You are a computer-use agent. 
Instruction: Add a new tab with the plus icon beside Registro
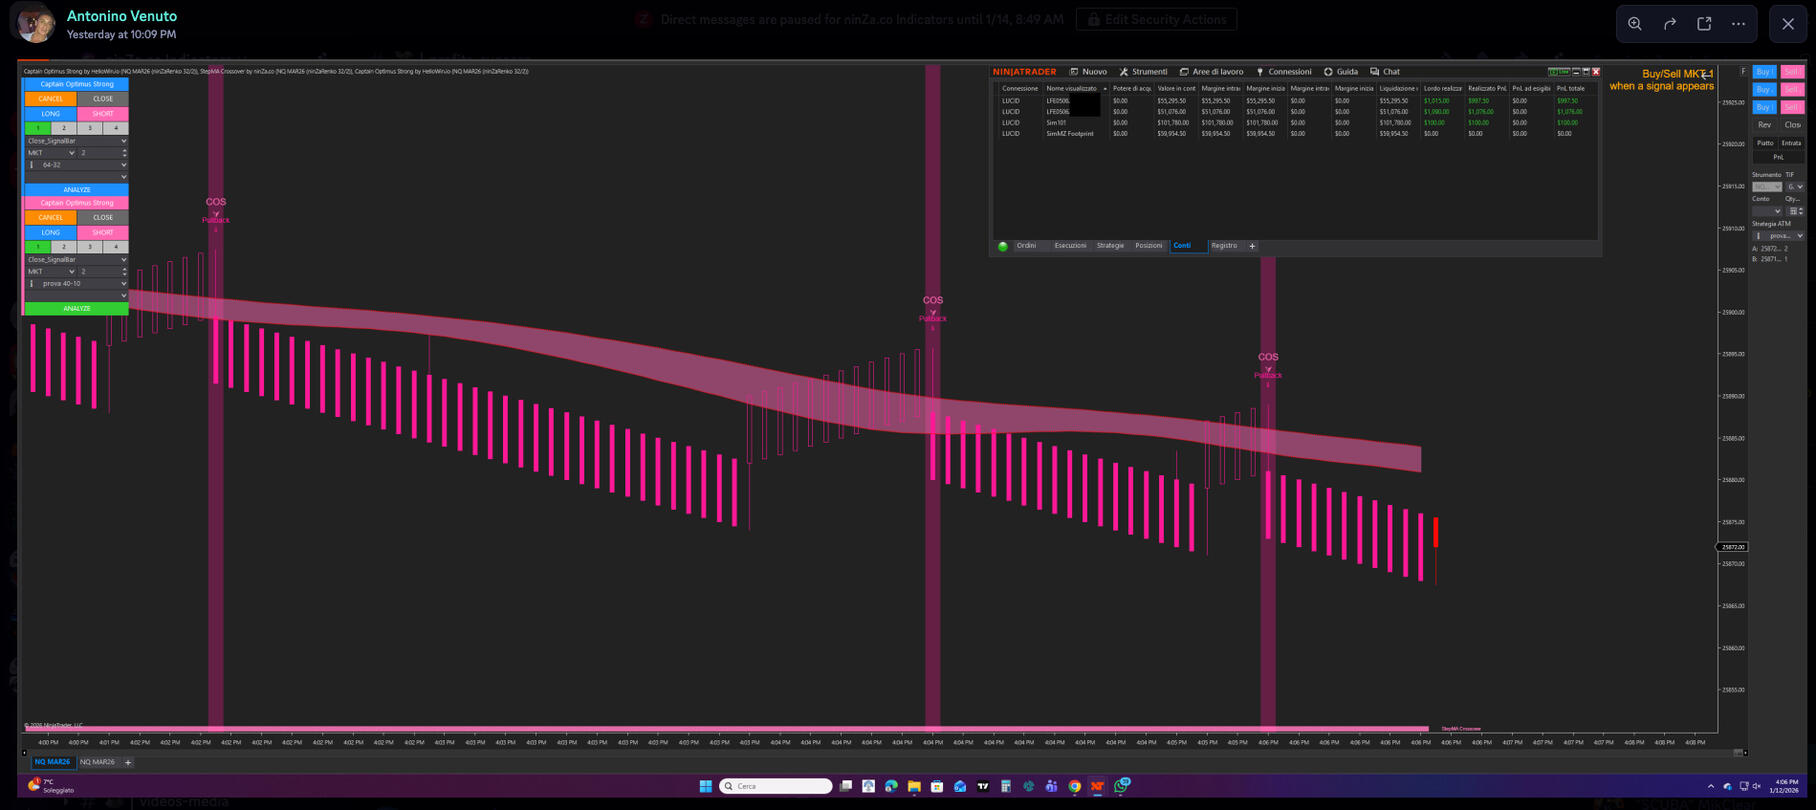click(1252, 246)
